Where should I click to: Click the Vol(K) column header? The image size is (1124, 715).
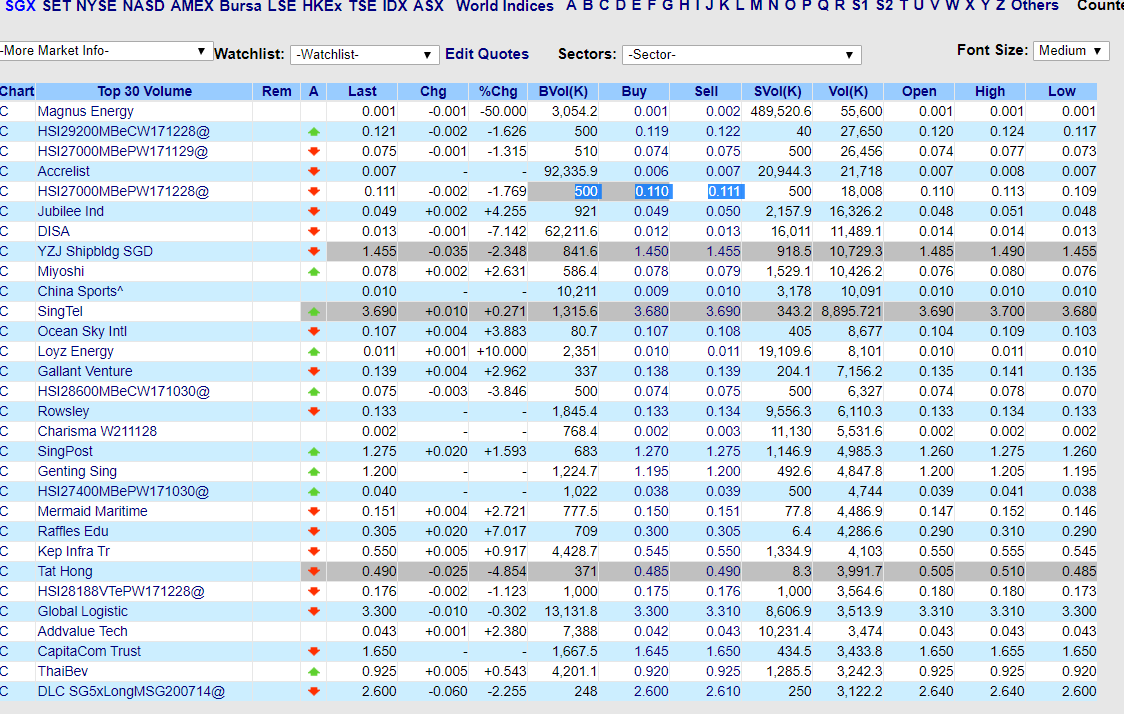[848, 91]
